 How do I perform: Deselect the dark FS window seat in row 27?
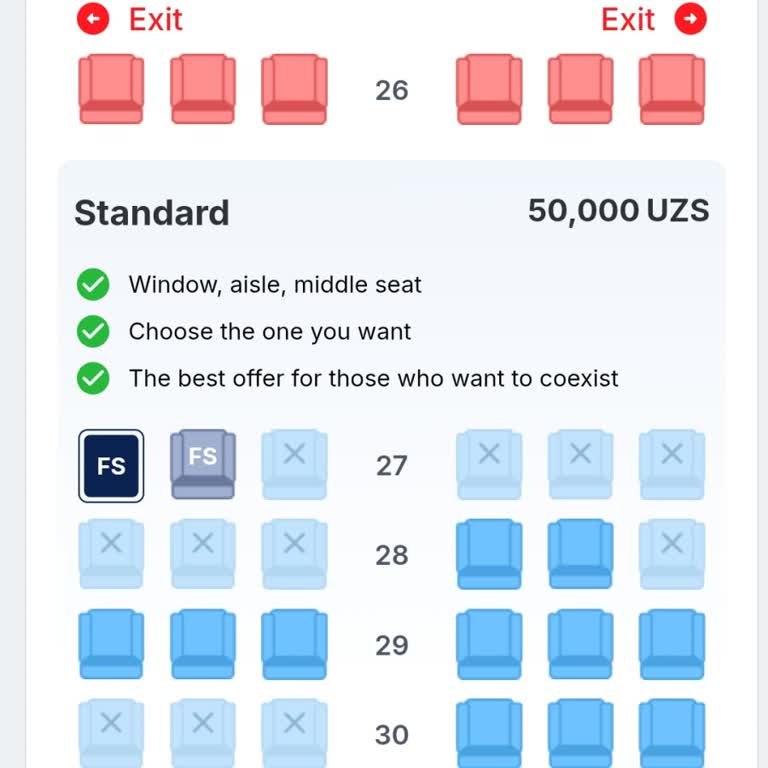[x=111, y=465]
